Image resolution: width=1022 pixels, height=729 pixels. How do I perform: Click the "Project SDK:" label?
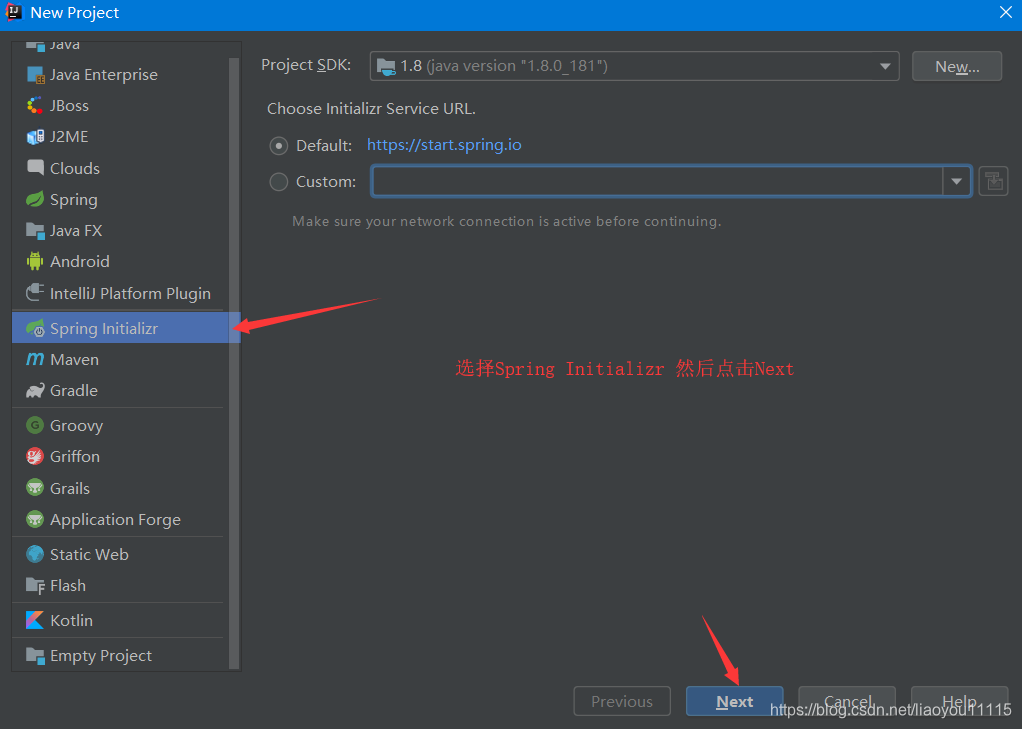pos(306,65)
